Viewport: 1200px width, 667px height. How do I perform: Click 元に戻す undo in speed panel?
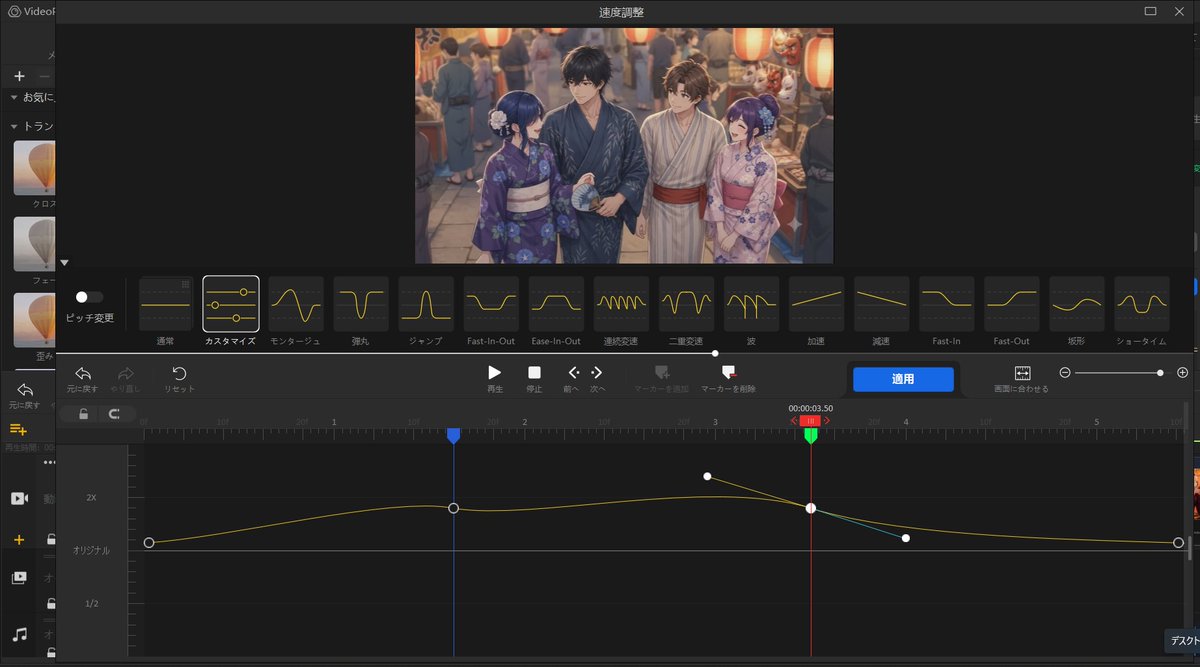tap(83, 373)
